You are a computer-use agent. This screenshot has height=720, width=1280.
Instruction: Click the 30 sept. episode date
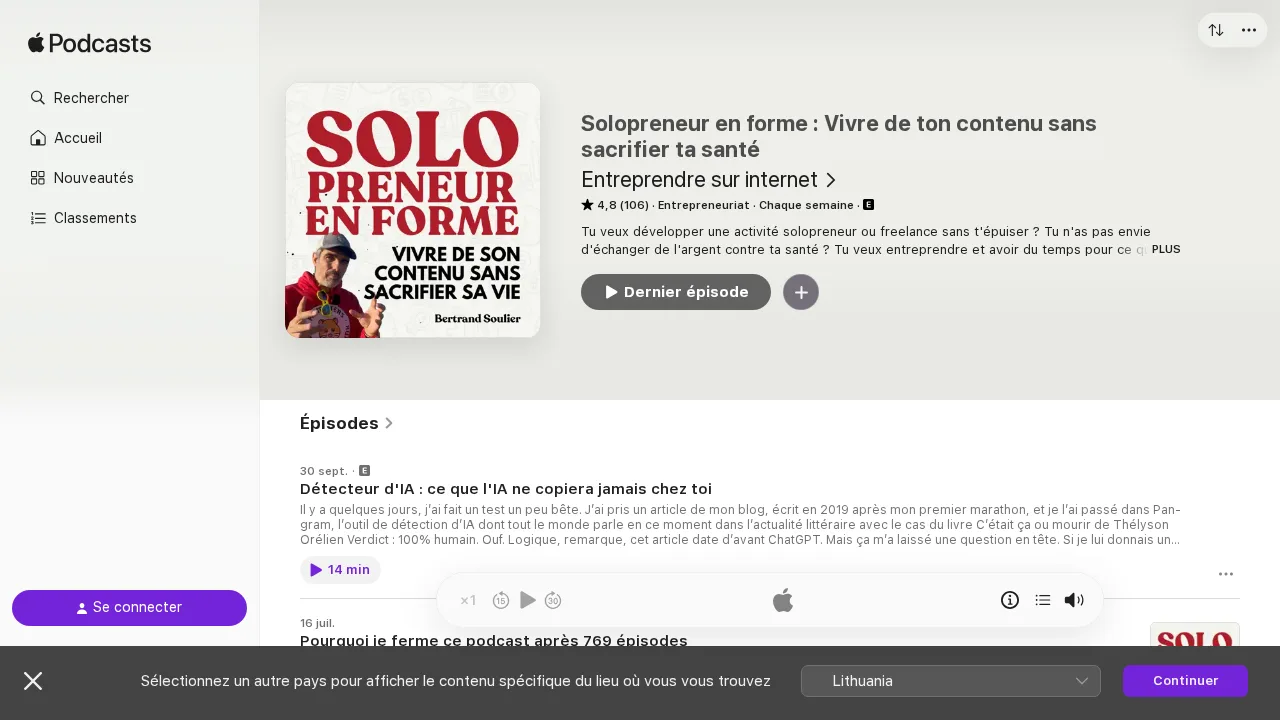click(324, 471)
